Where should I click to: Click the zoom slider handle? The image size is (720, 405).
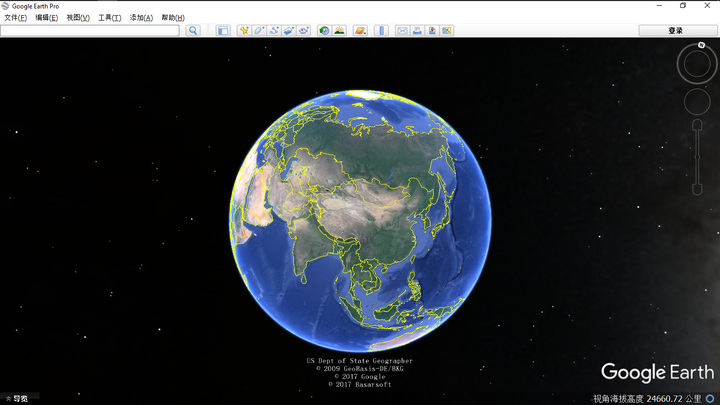697,157
